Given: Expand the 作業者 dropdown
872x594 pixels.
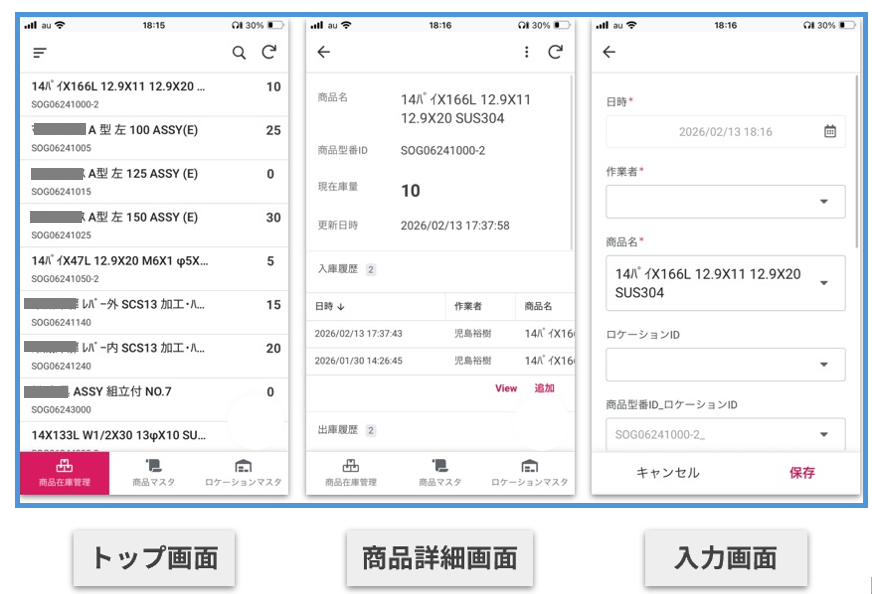Looking at the screenshot, I should (x=824, y=201).
